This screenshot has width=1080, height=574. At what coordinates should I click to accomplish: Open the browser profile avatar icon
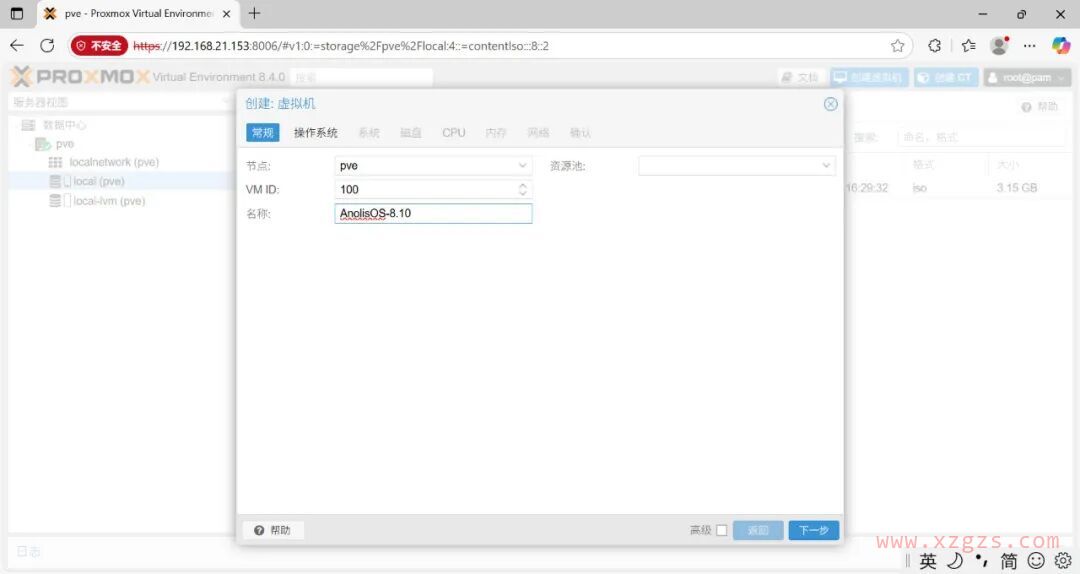coord(998,46)
